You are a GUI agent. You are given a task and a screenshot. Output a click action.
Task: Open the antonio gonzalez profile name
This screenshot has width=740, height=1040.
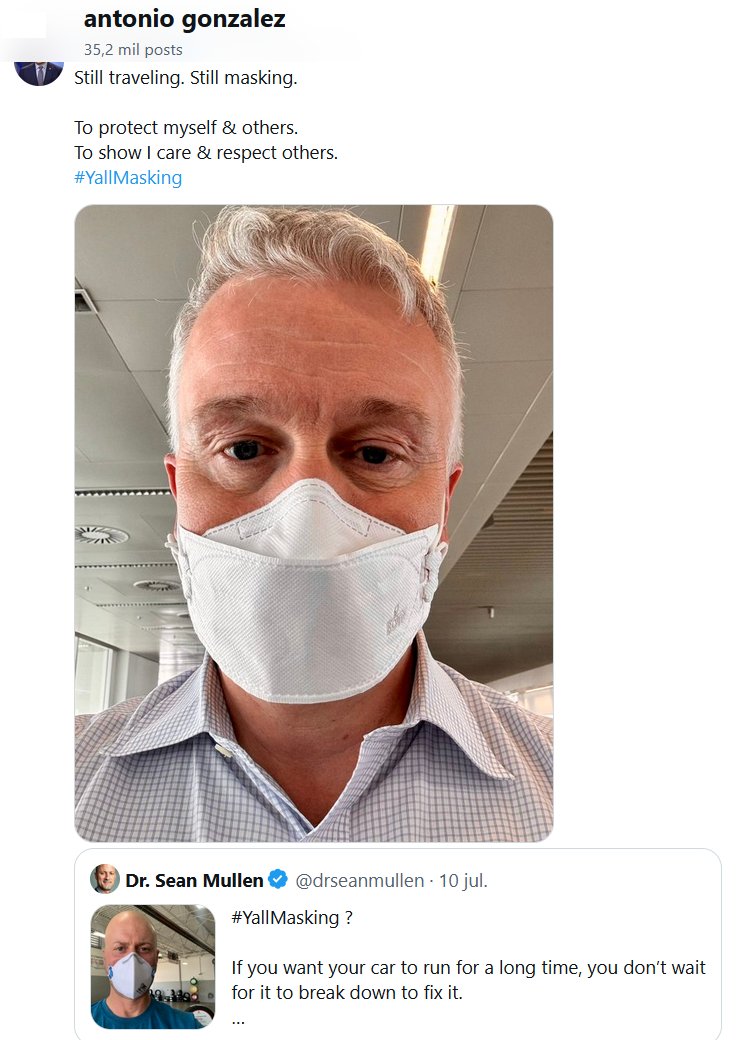point(184,19)
